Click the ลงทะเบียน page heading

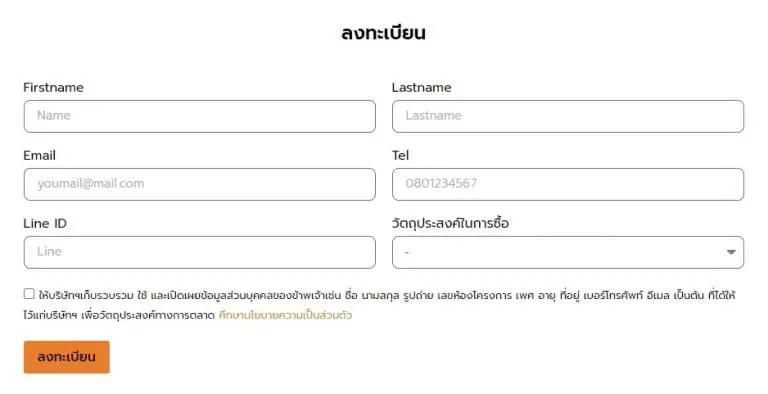pyautogui.click(x=384, y=33)
